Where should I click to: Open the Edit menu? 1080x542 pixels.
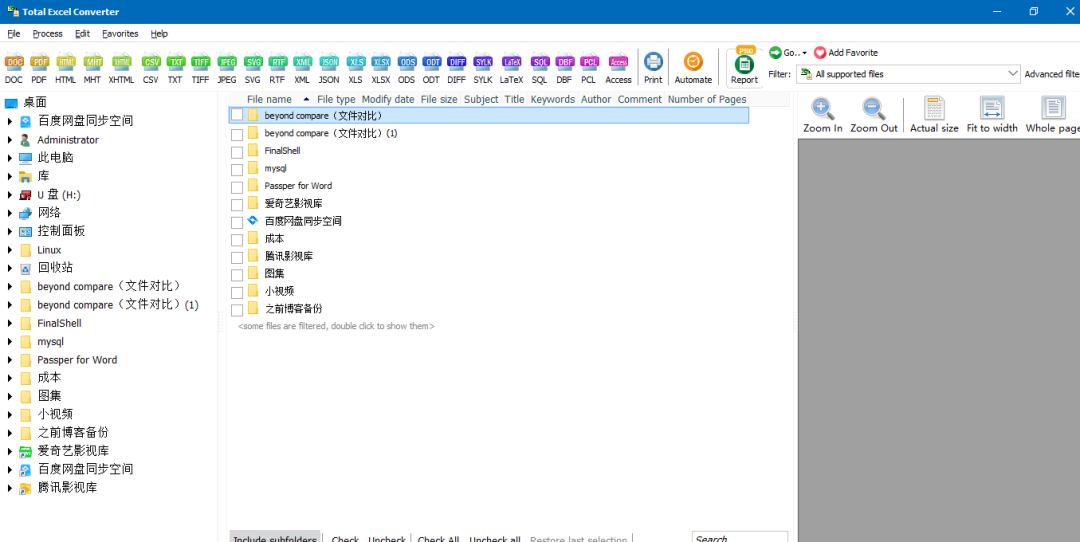point(83,33)
